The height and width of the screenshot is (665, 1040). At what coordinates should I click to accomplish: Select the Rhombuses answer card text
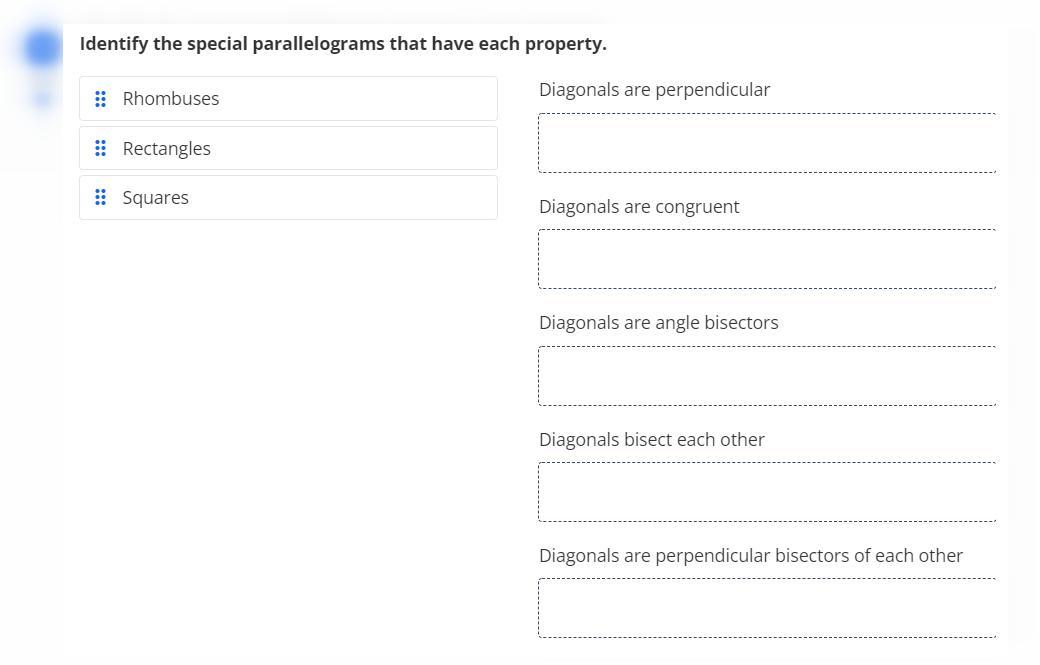171,99
